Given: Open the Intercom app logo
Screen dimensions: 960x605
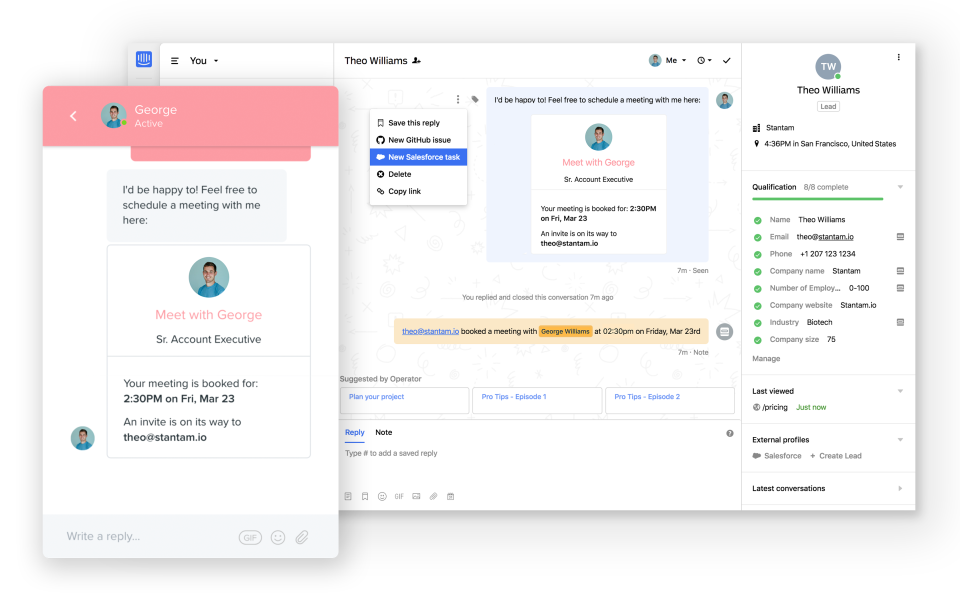Looking at the screenshot, I should click(143, 60).
